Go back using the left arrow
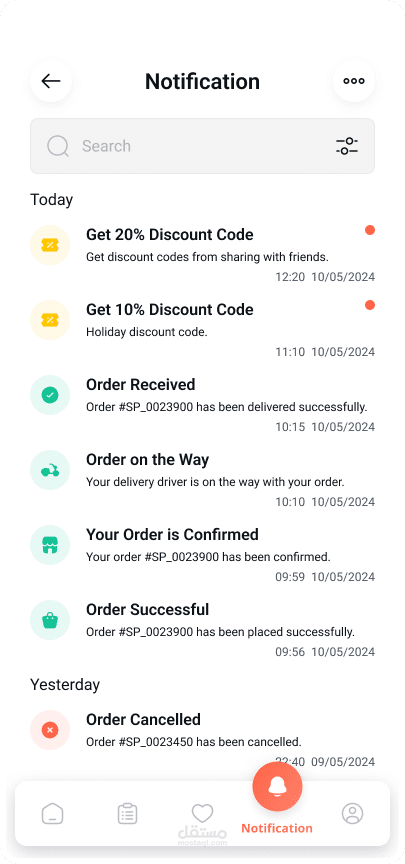Screen dimensions: 405x864 click(51, 81)
